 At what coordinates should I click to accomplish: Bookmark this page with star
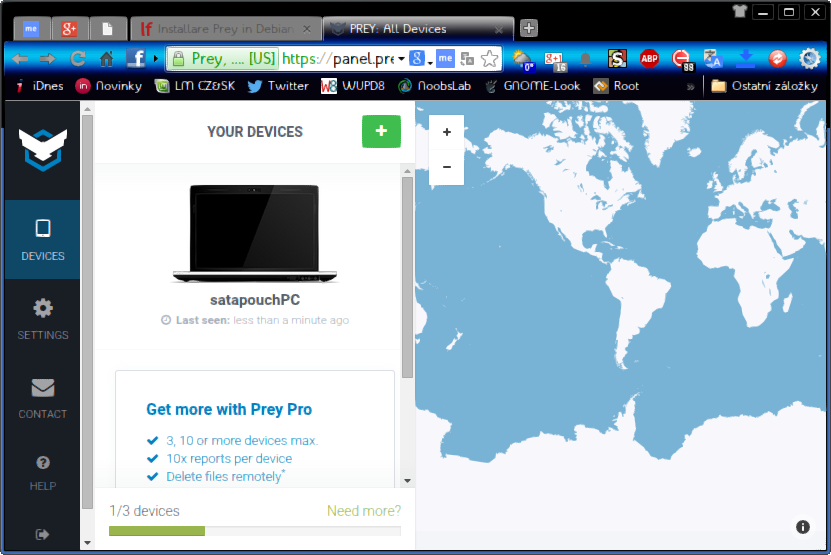(490, 59)
